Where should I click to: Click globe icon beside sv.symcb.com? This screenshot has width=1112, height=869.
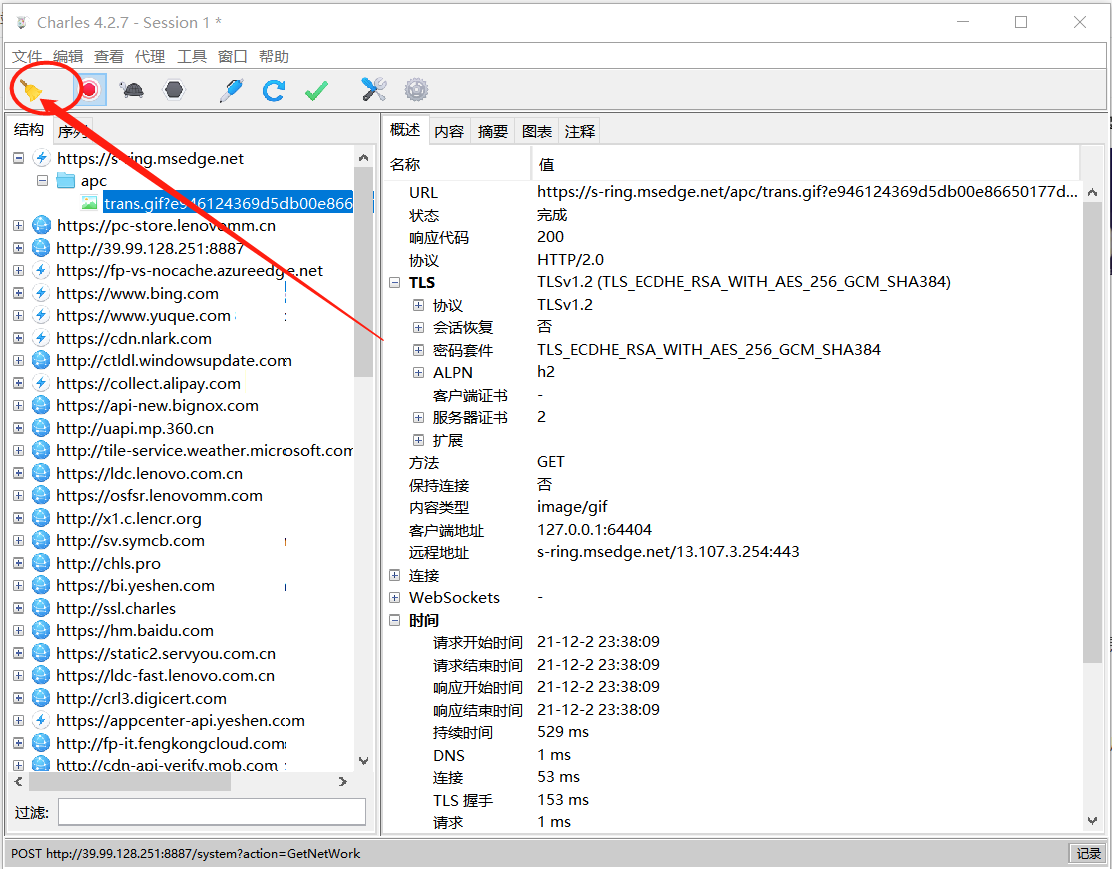point(42,541)
